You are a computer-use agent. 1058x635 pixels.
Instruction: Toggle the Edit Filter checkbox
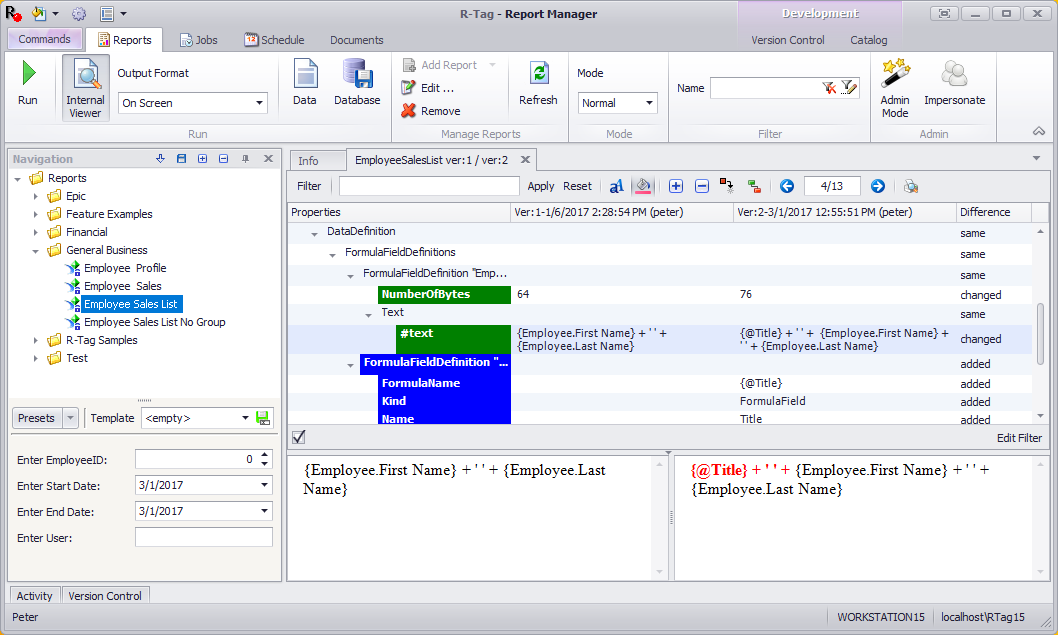pos(299,437)
